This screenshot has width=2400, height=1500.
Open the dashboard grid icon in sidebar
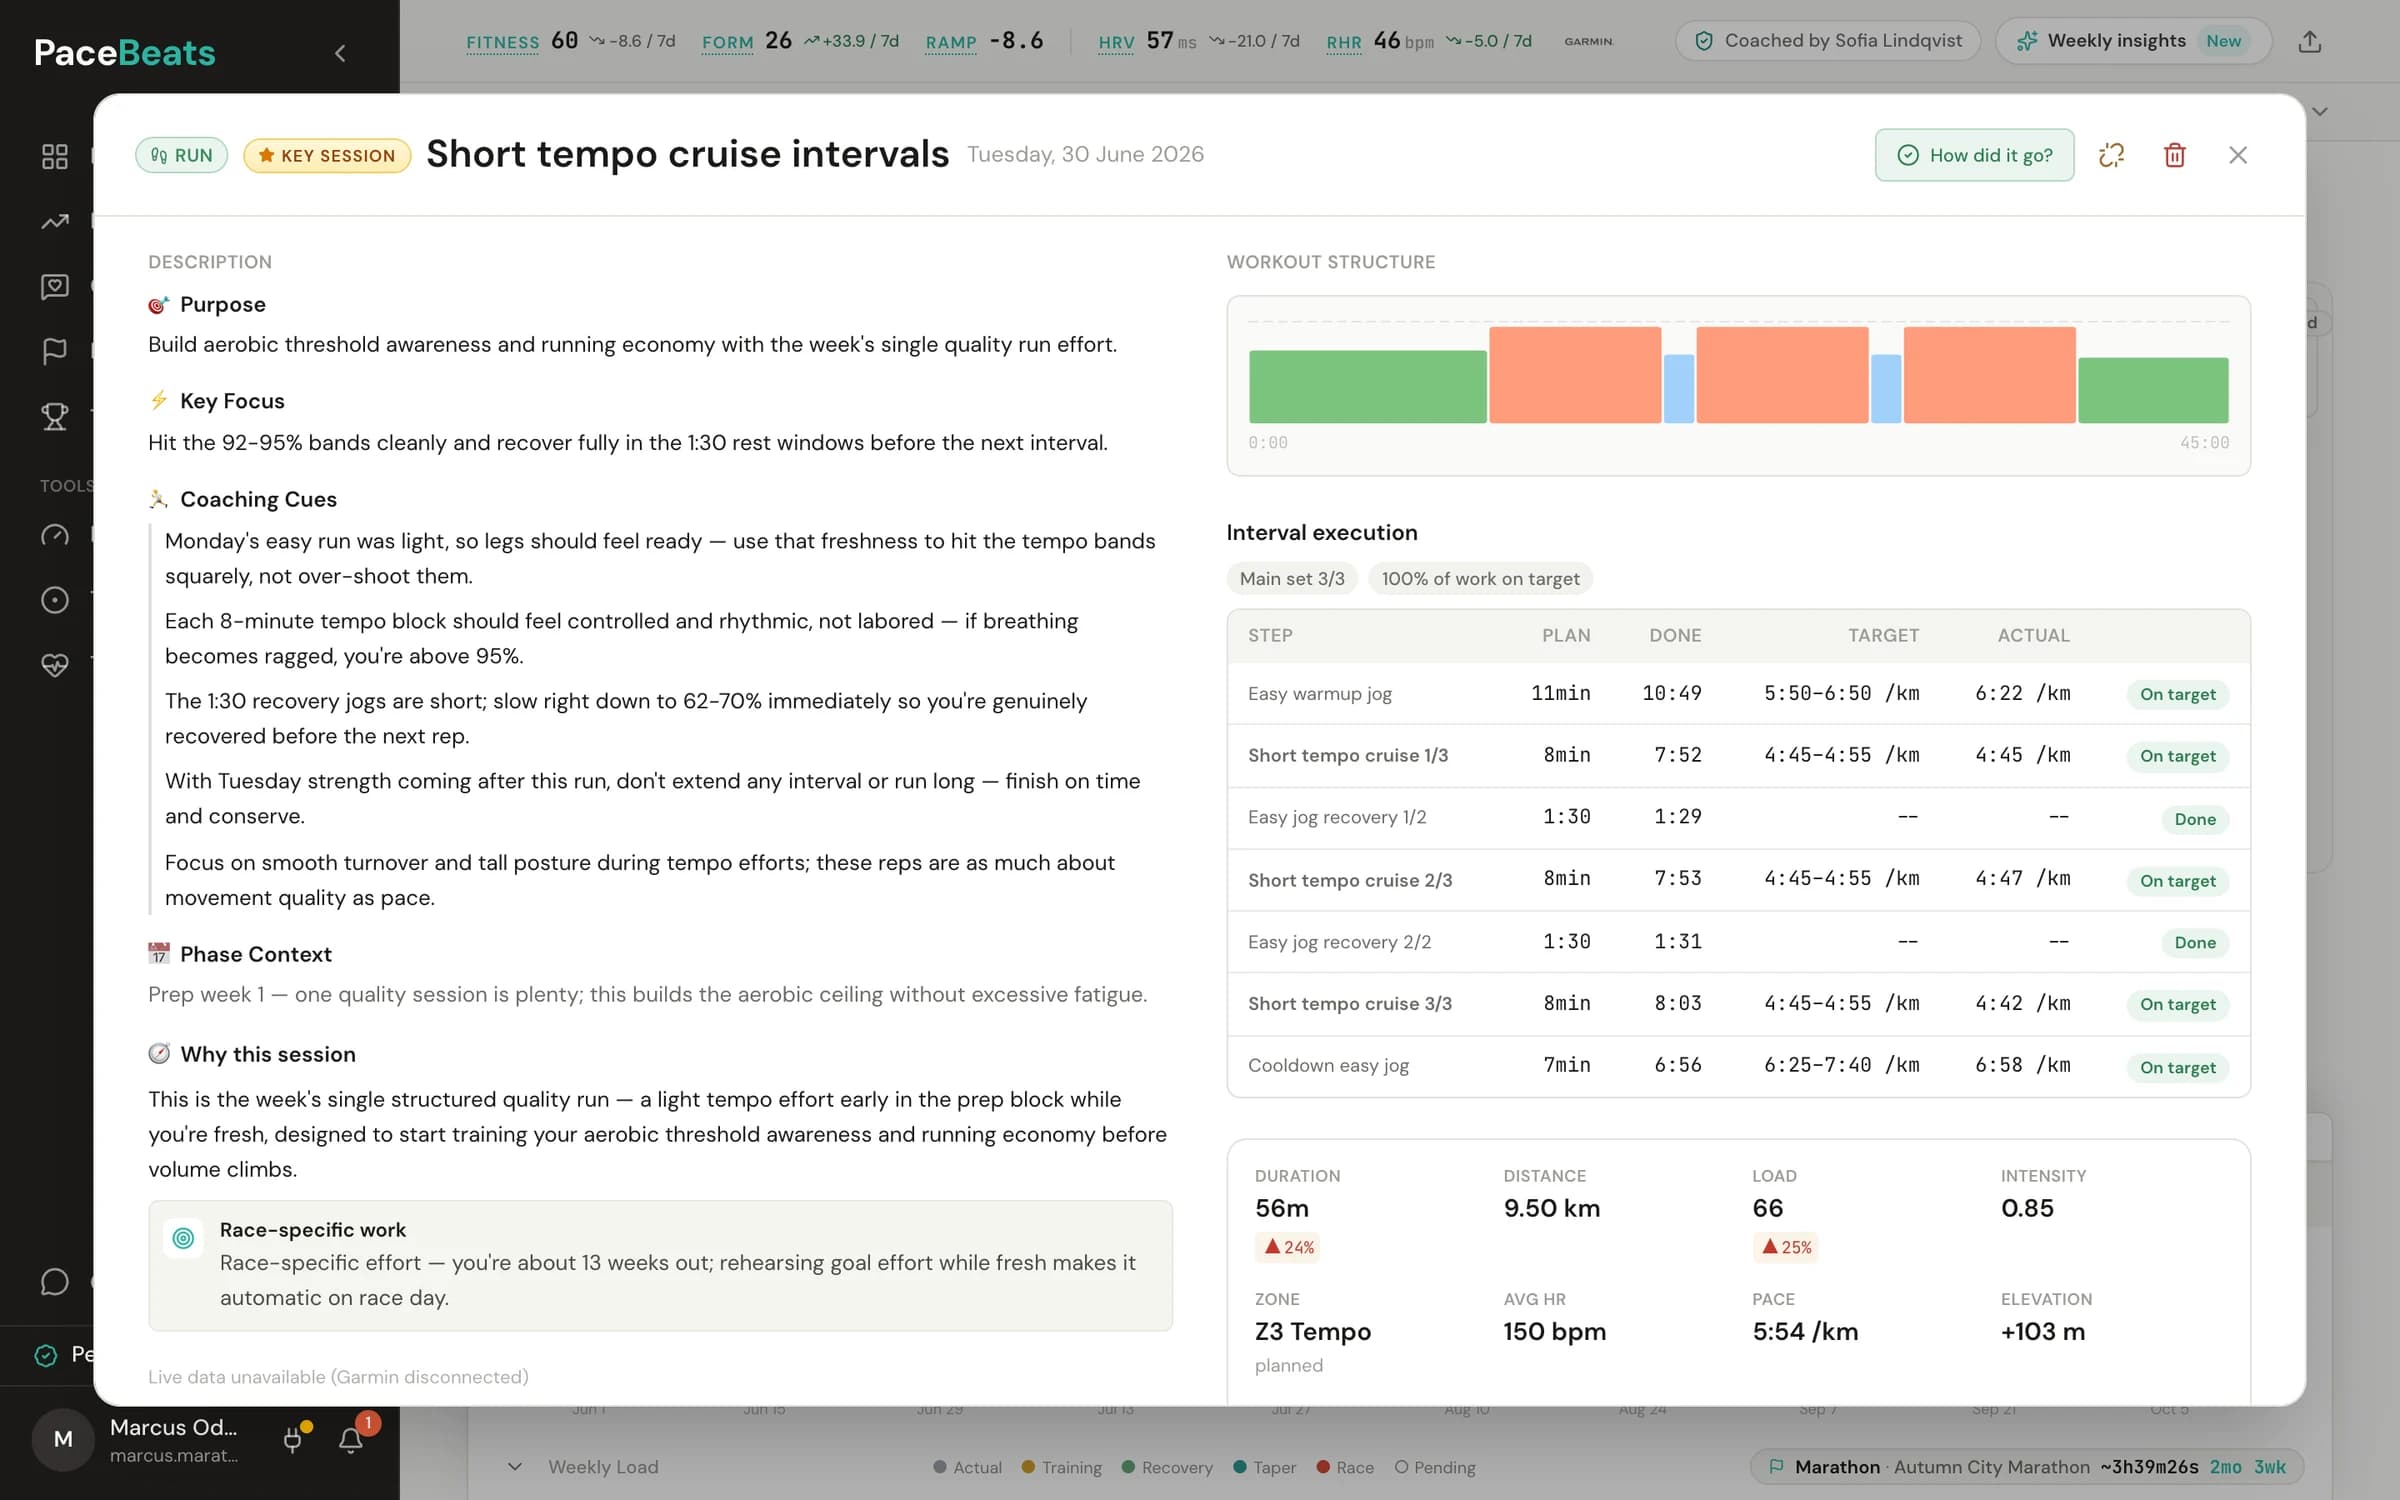coord(54,156)
